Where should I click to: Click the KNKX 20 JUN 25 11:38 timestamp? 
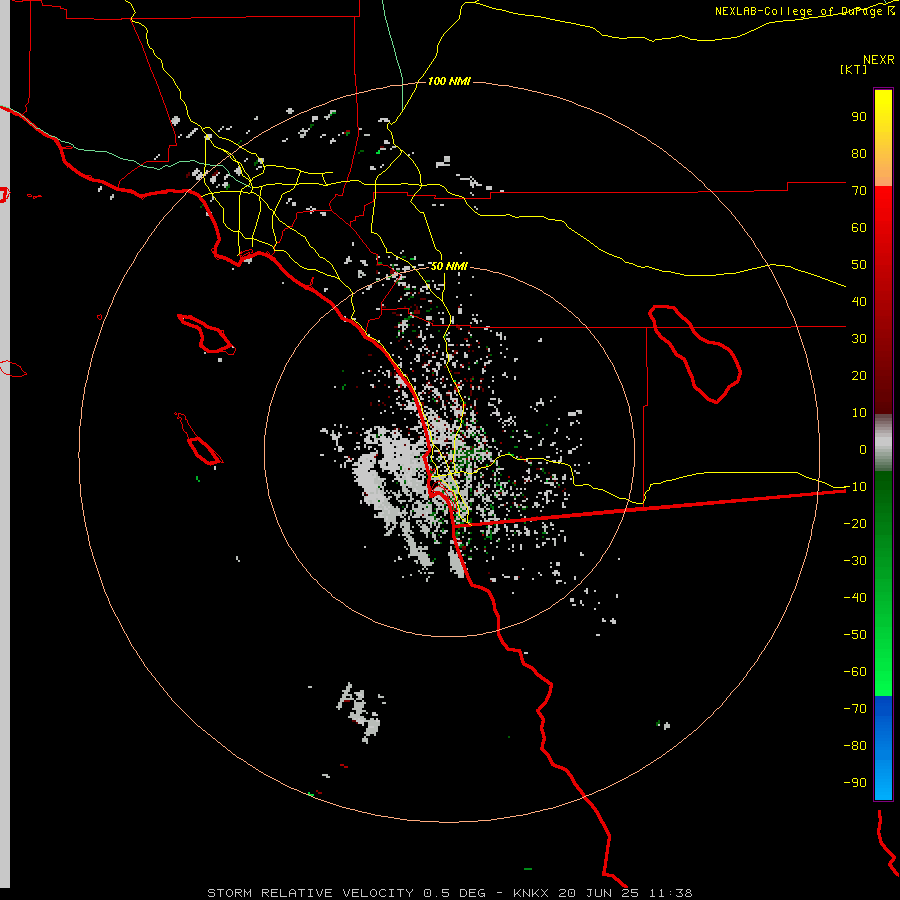coord(603,893)
